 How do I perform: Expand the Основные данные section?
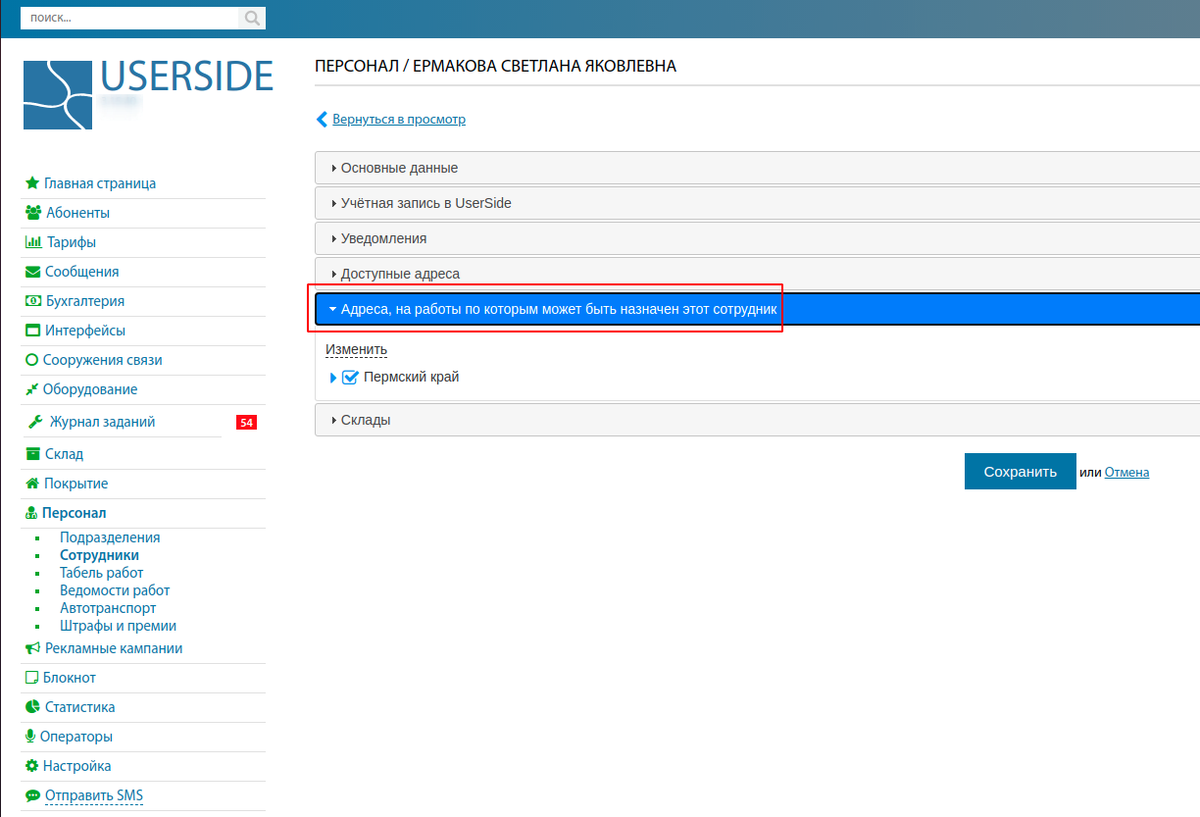pos(399,168)
